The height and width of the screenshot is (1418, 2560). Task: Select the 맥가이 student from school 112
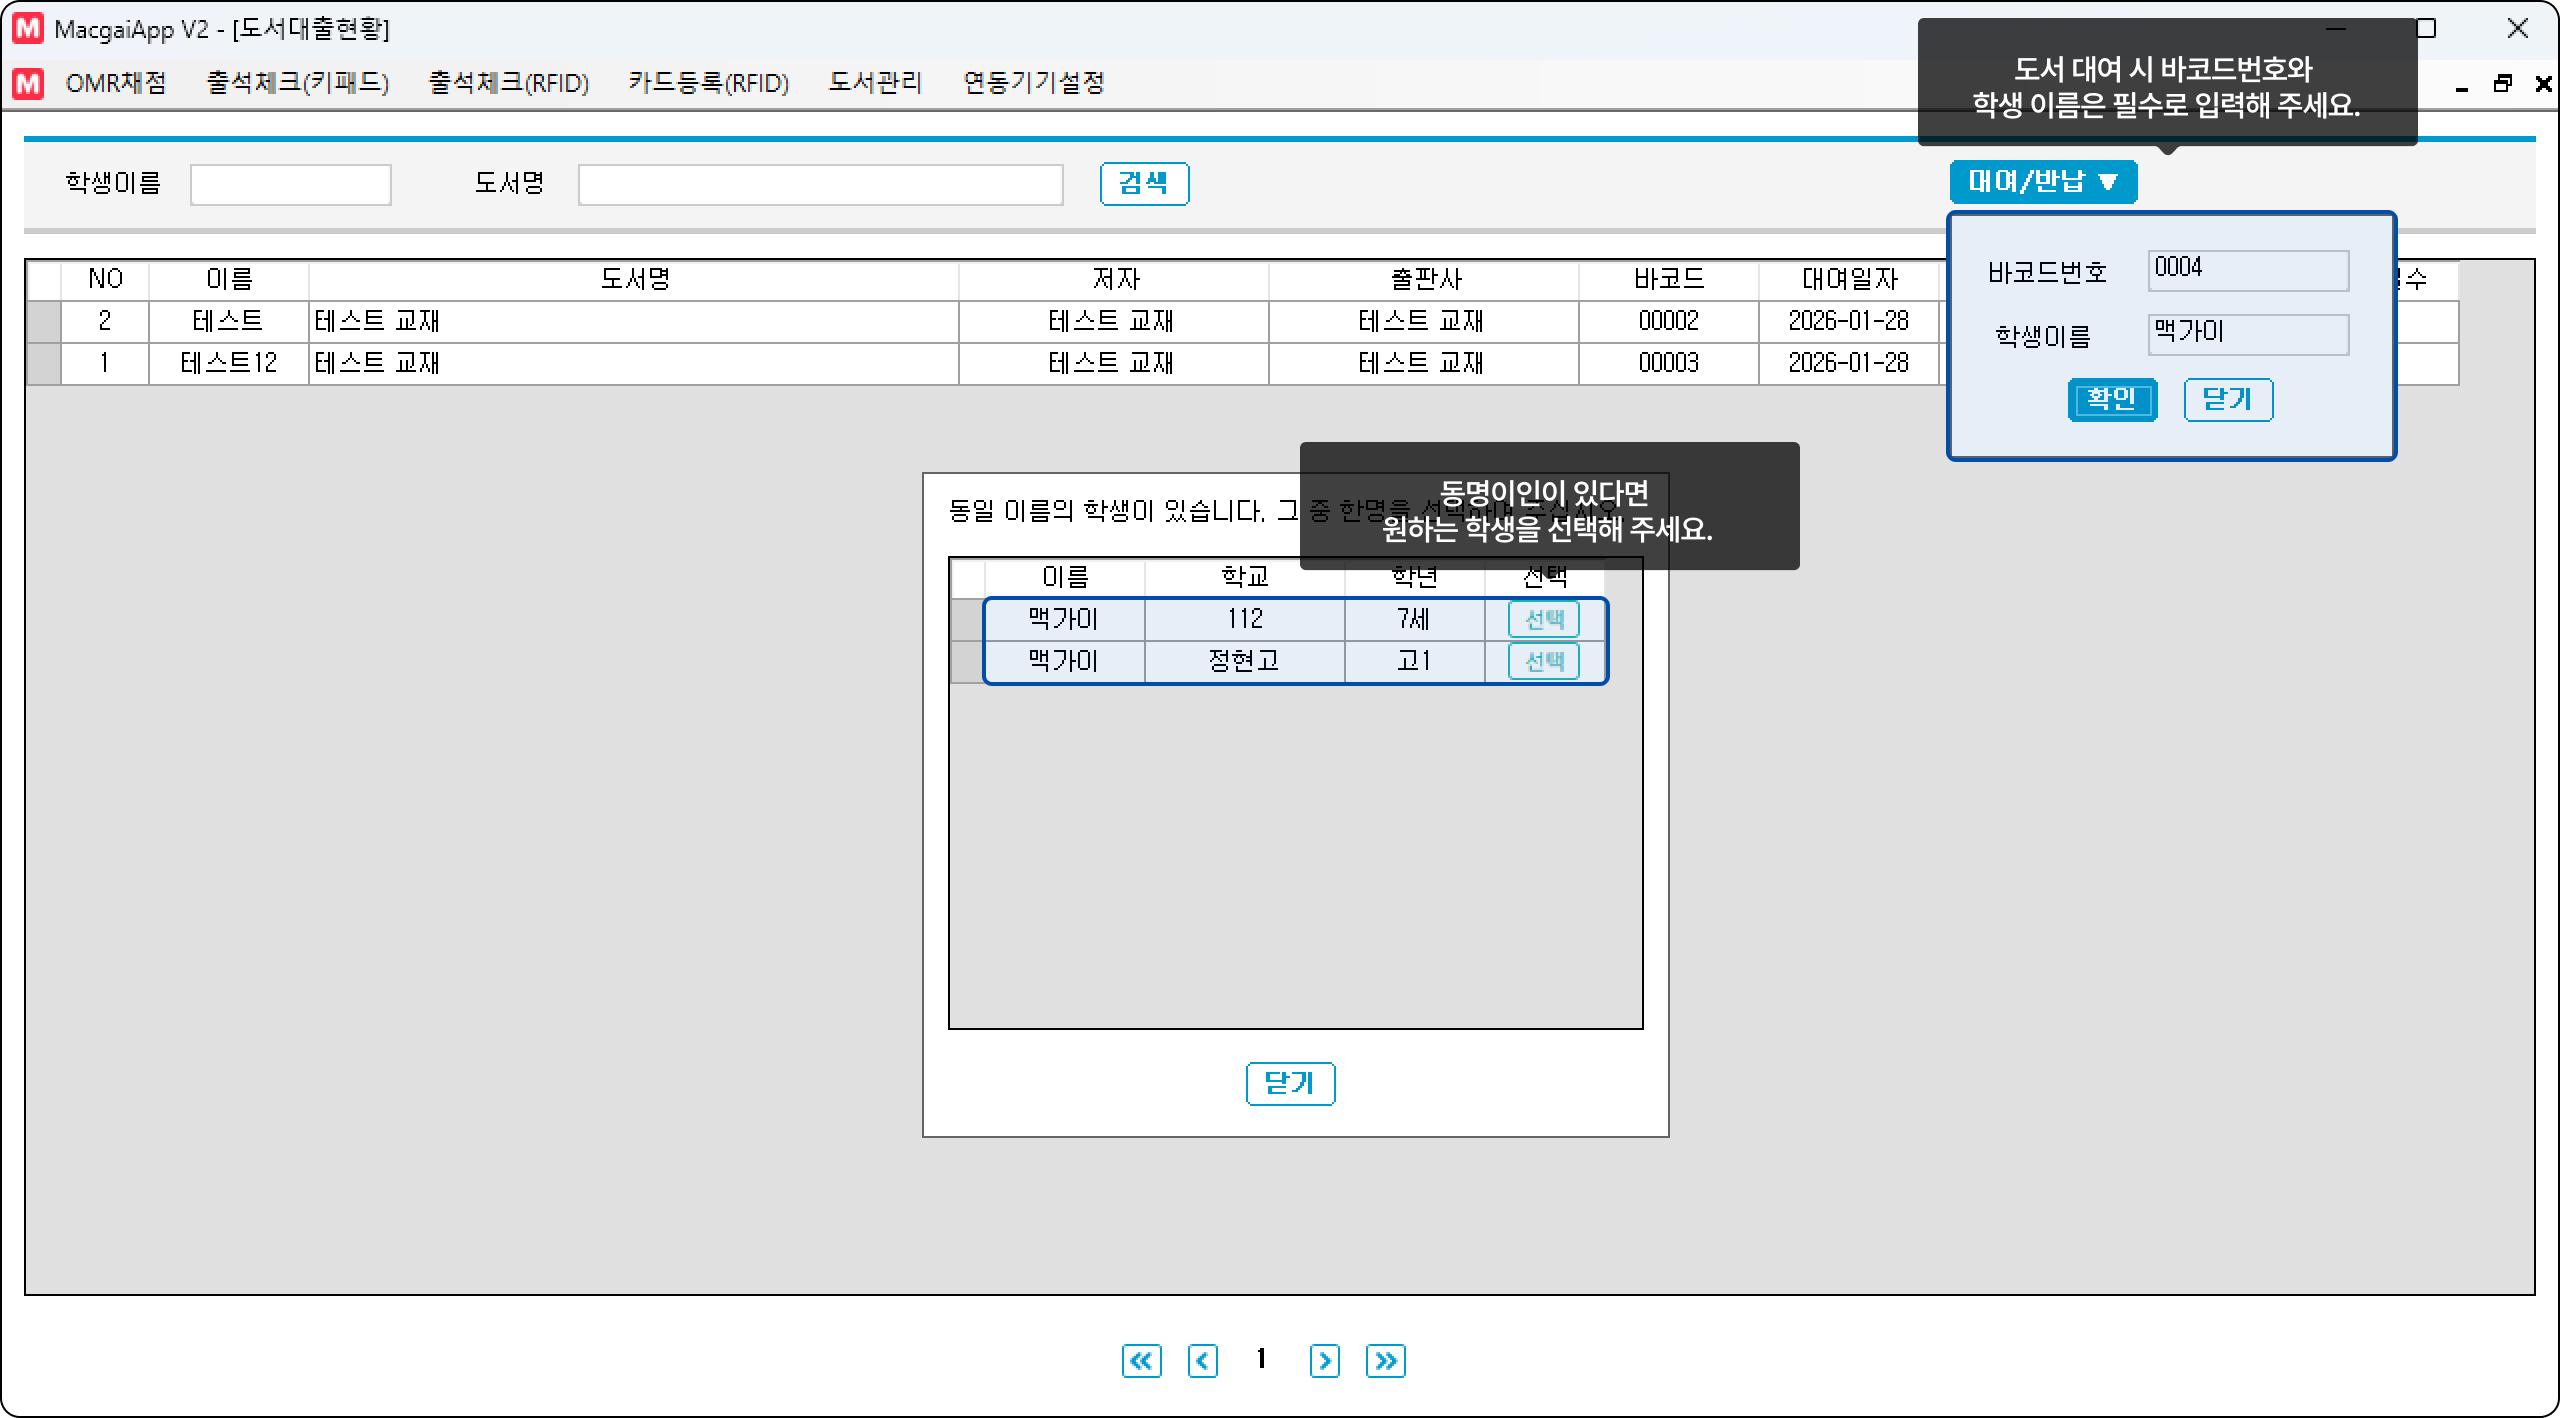coord(1543,619)
